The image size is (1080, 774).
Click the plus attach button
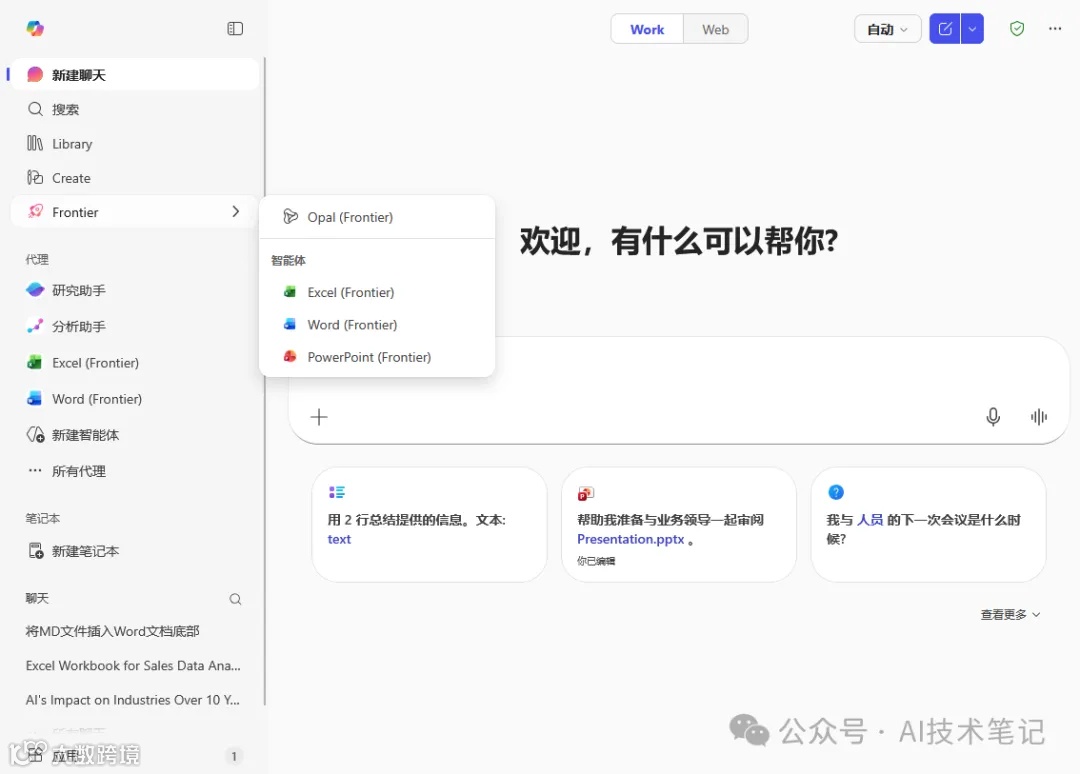click(318, 417)
